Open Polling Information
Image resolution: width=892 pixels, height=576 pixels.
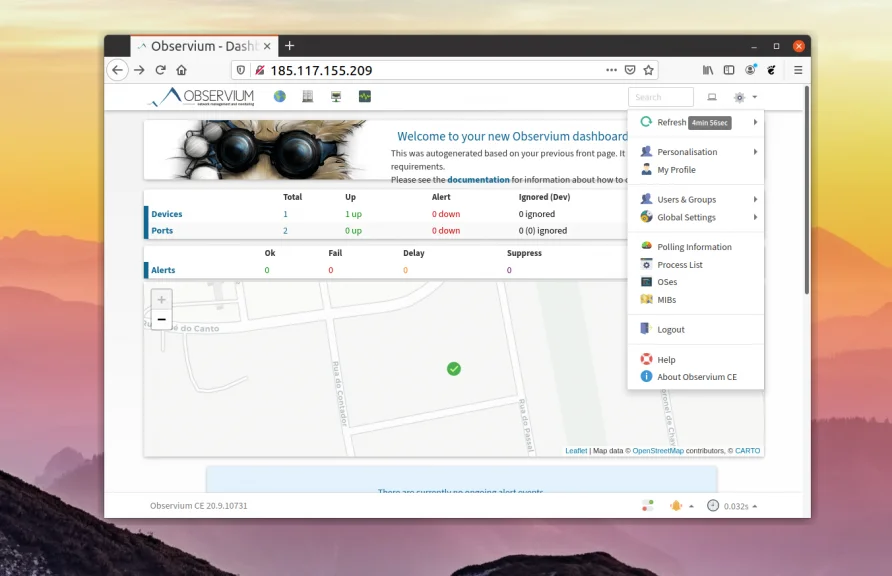(694, 247)
